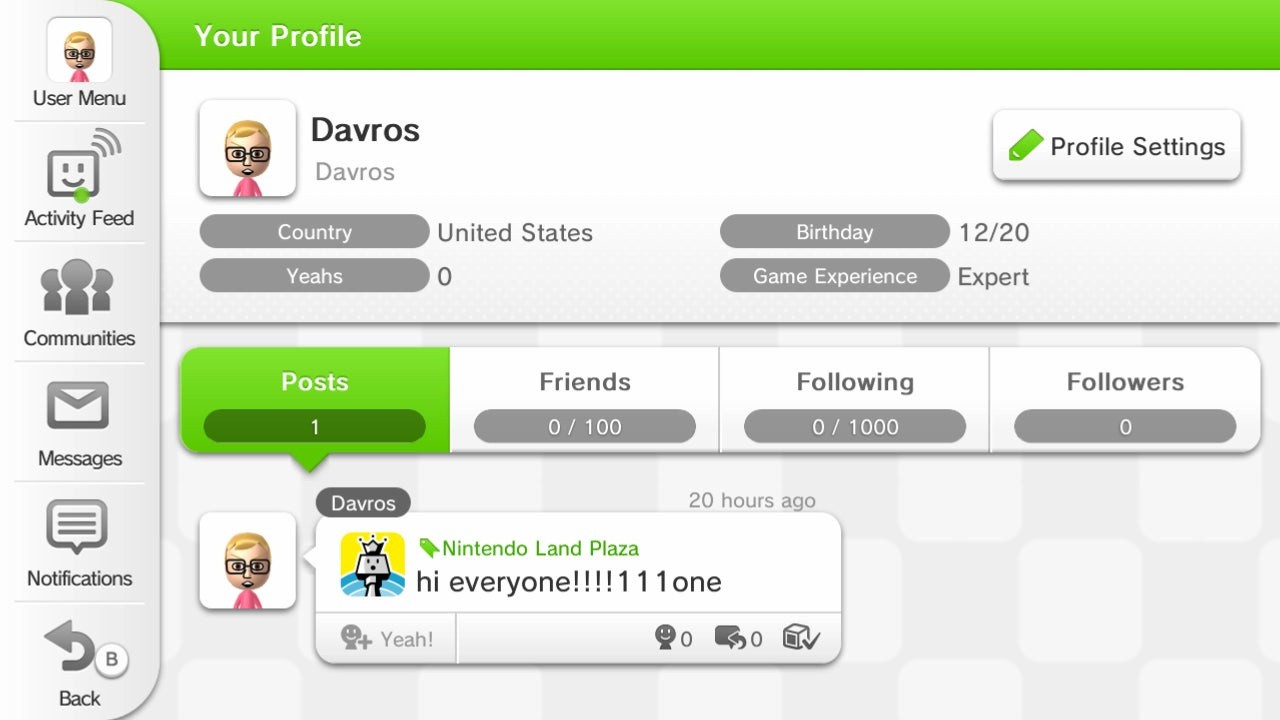Switch to the Friends tab
Viewport: 1280px width, 720px height.
[585, 400]
